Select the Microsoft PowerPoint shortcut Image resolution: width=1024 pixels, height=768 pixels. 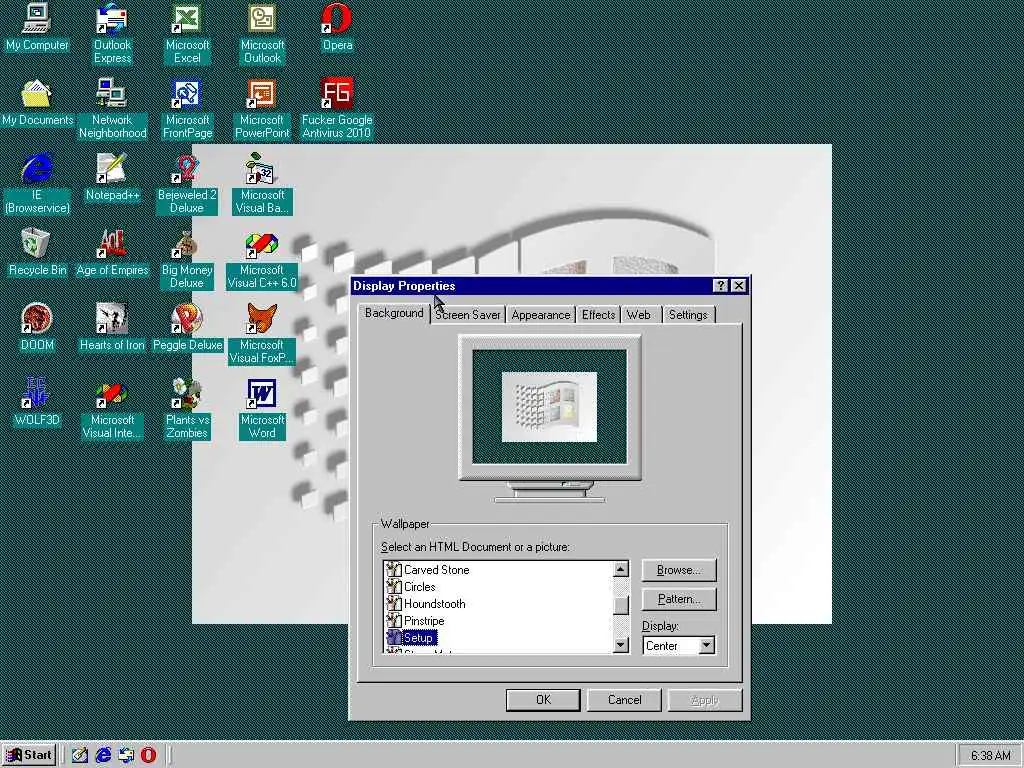tap(262, 108)
